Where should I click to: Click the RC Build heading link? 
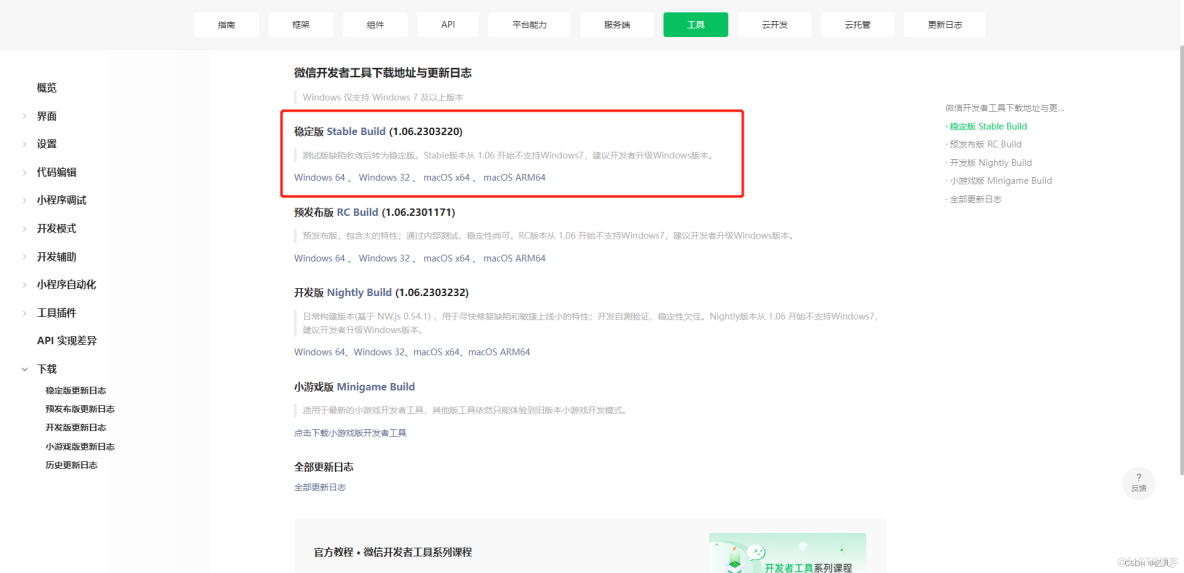(358, 212)
